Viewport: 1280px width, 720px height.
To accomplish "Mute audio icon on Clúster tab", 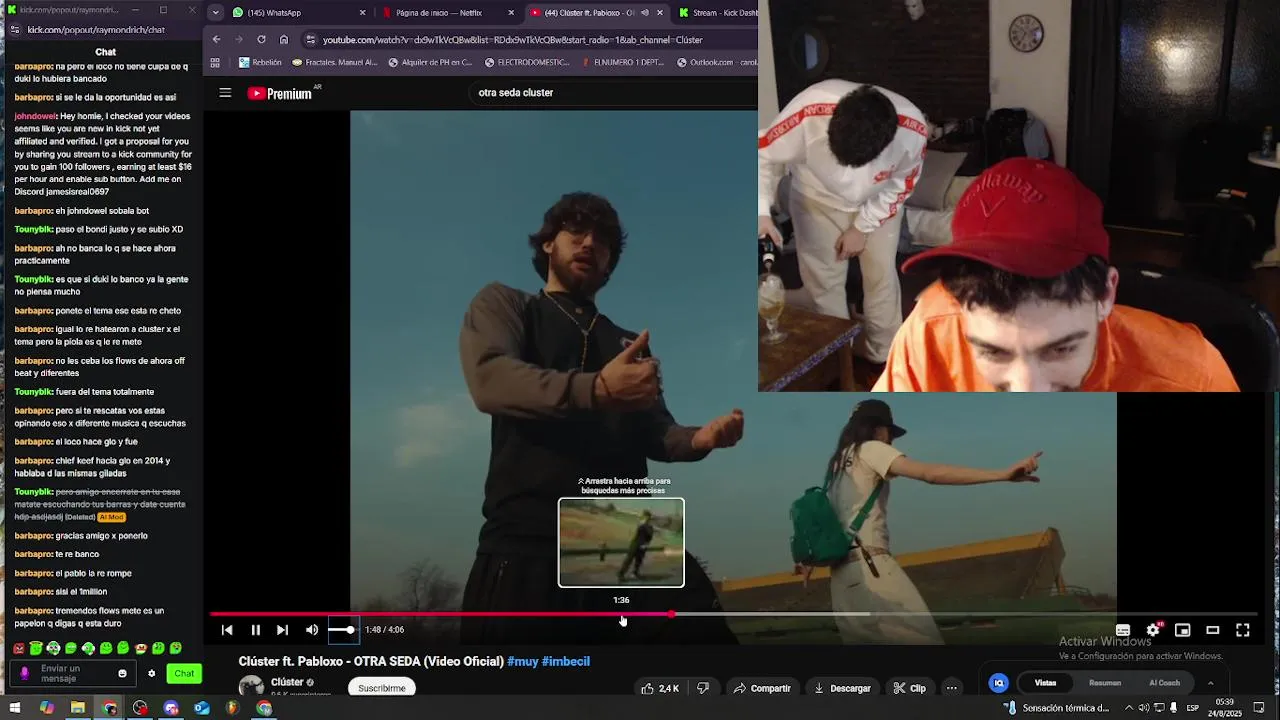I will point(645,13).
